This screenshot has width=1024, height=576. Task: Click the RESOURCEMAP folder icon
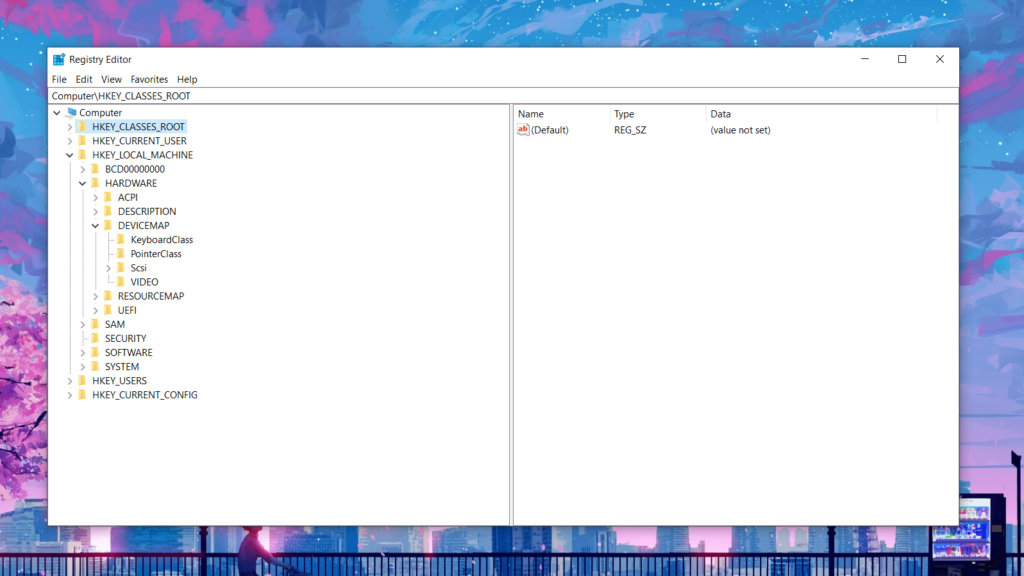108,296
